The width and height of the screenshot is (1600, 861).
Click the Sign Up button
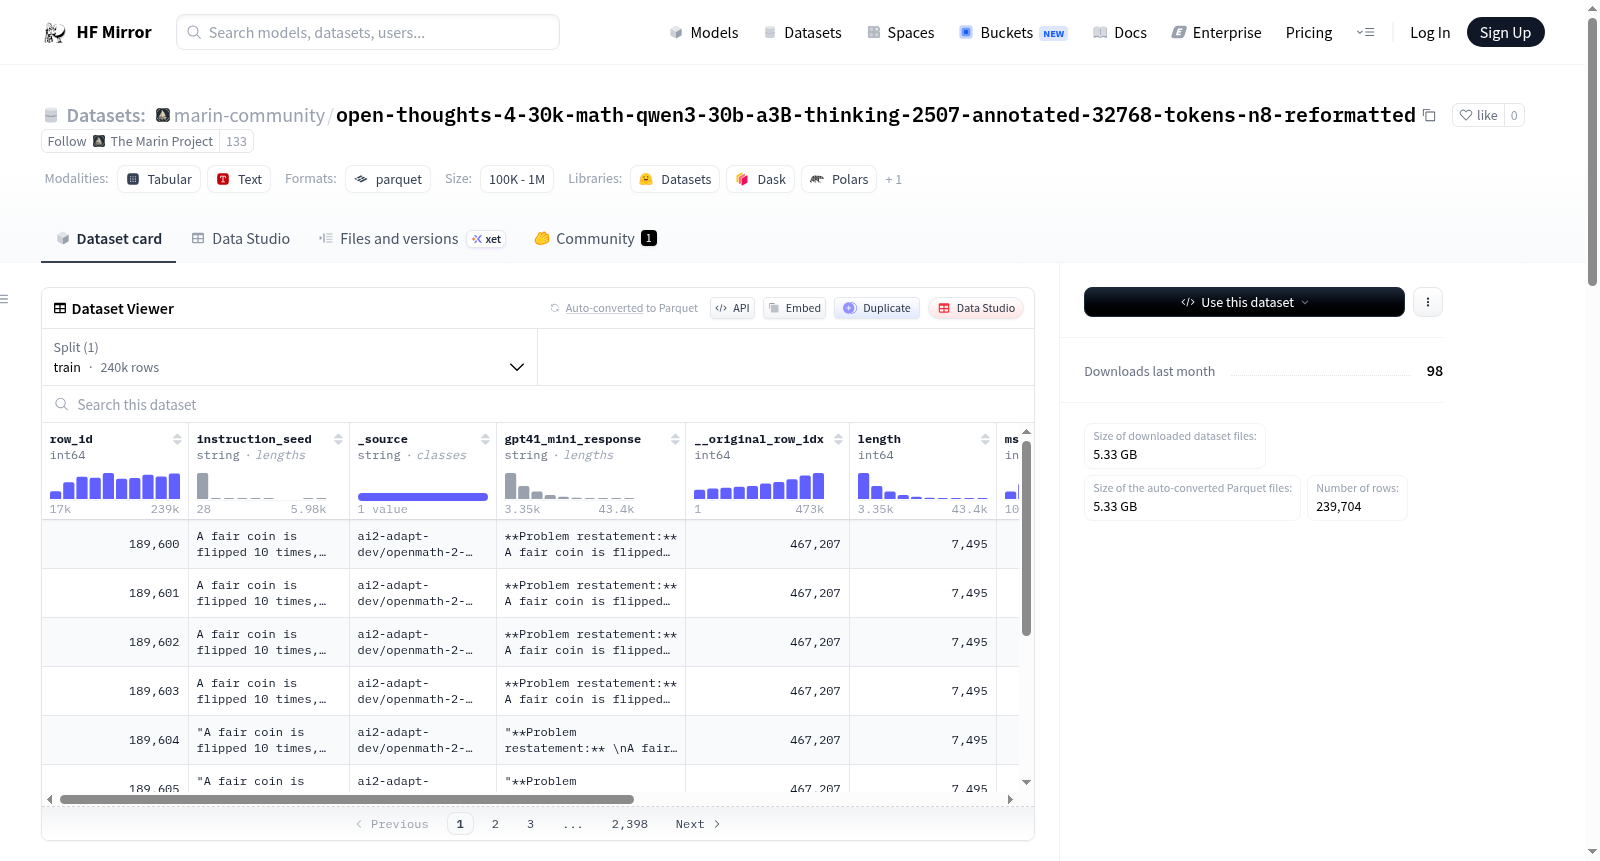(x=1505, y=32)
